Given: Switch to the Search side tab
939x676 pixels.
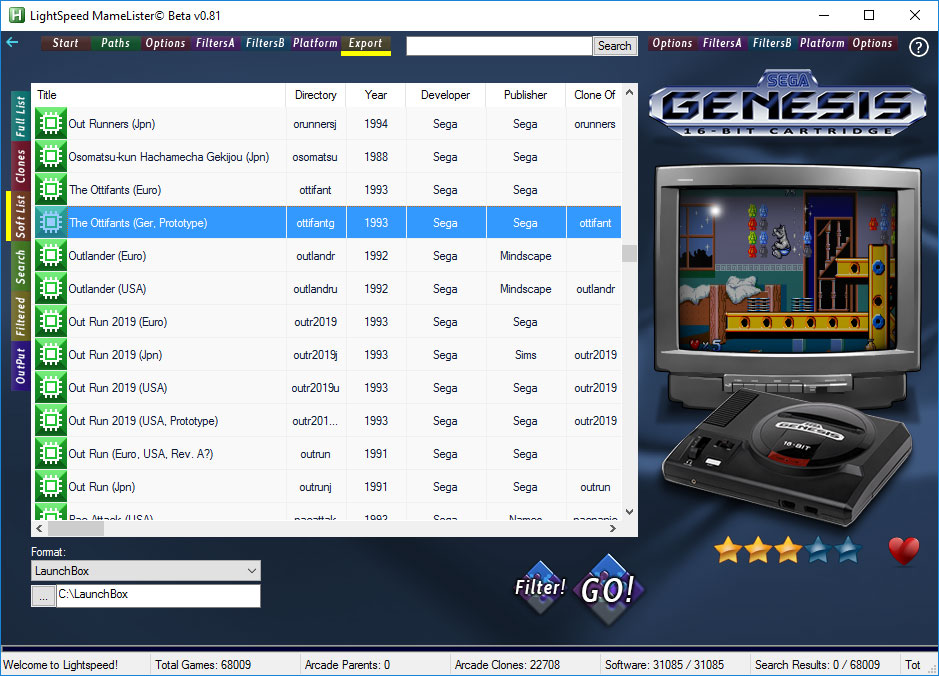Looking at the screenshot, I should pyautogui.click(x=20, y=266).
